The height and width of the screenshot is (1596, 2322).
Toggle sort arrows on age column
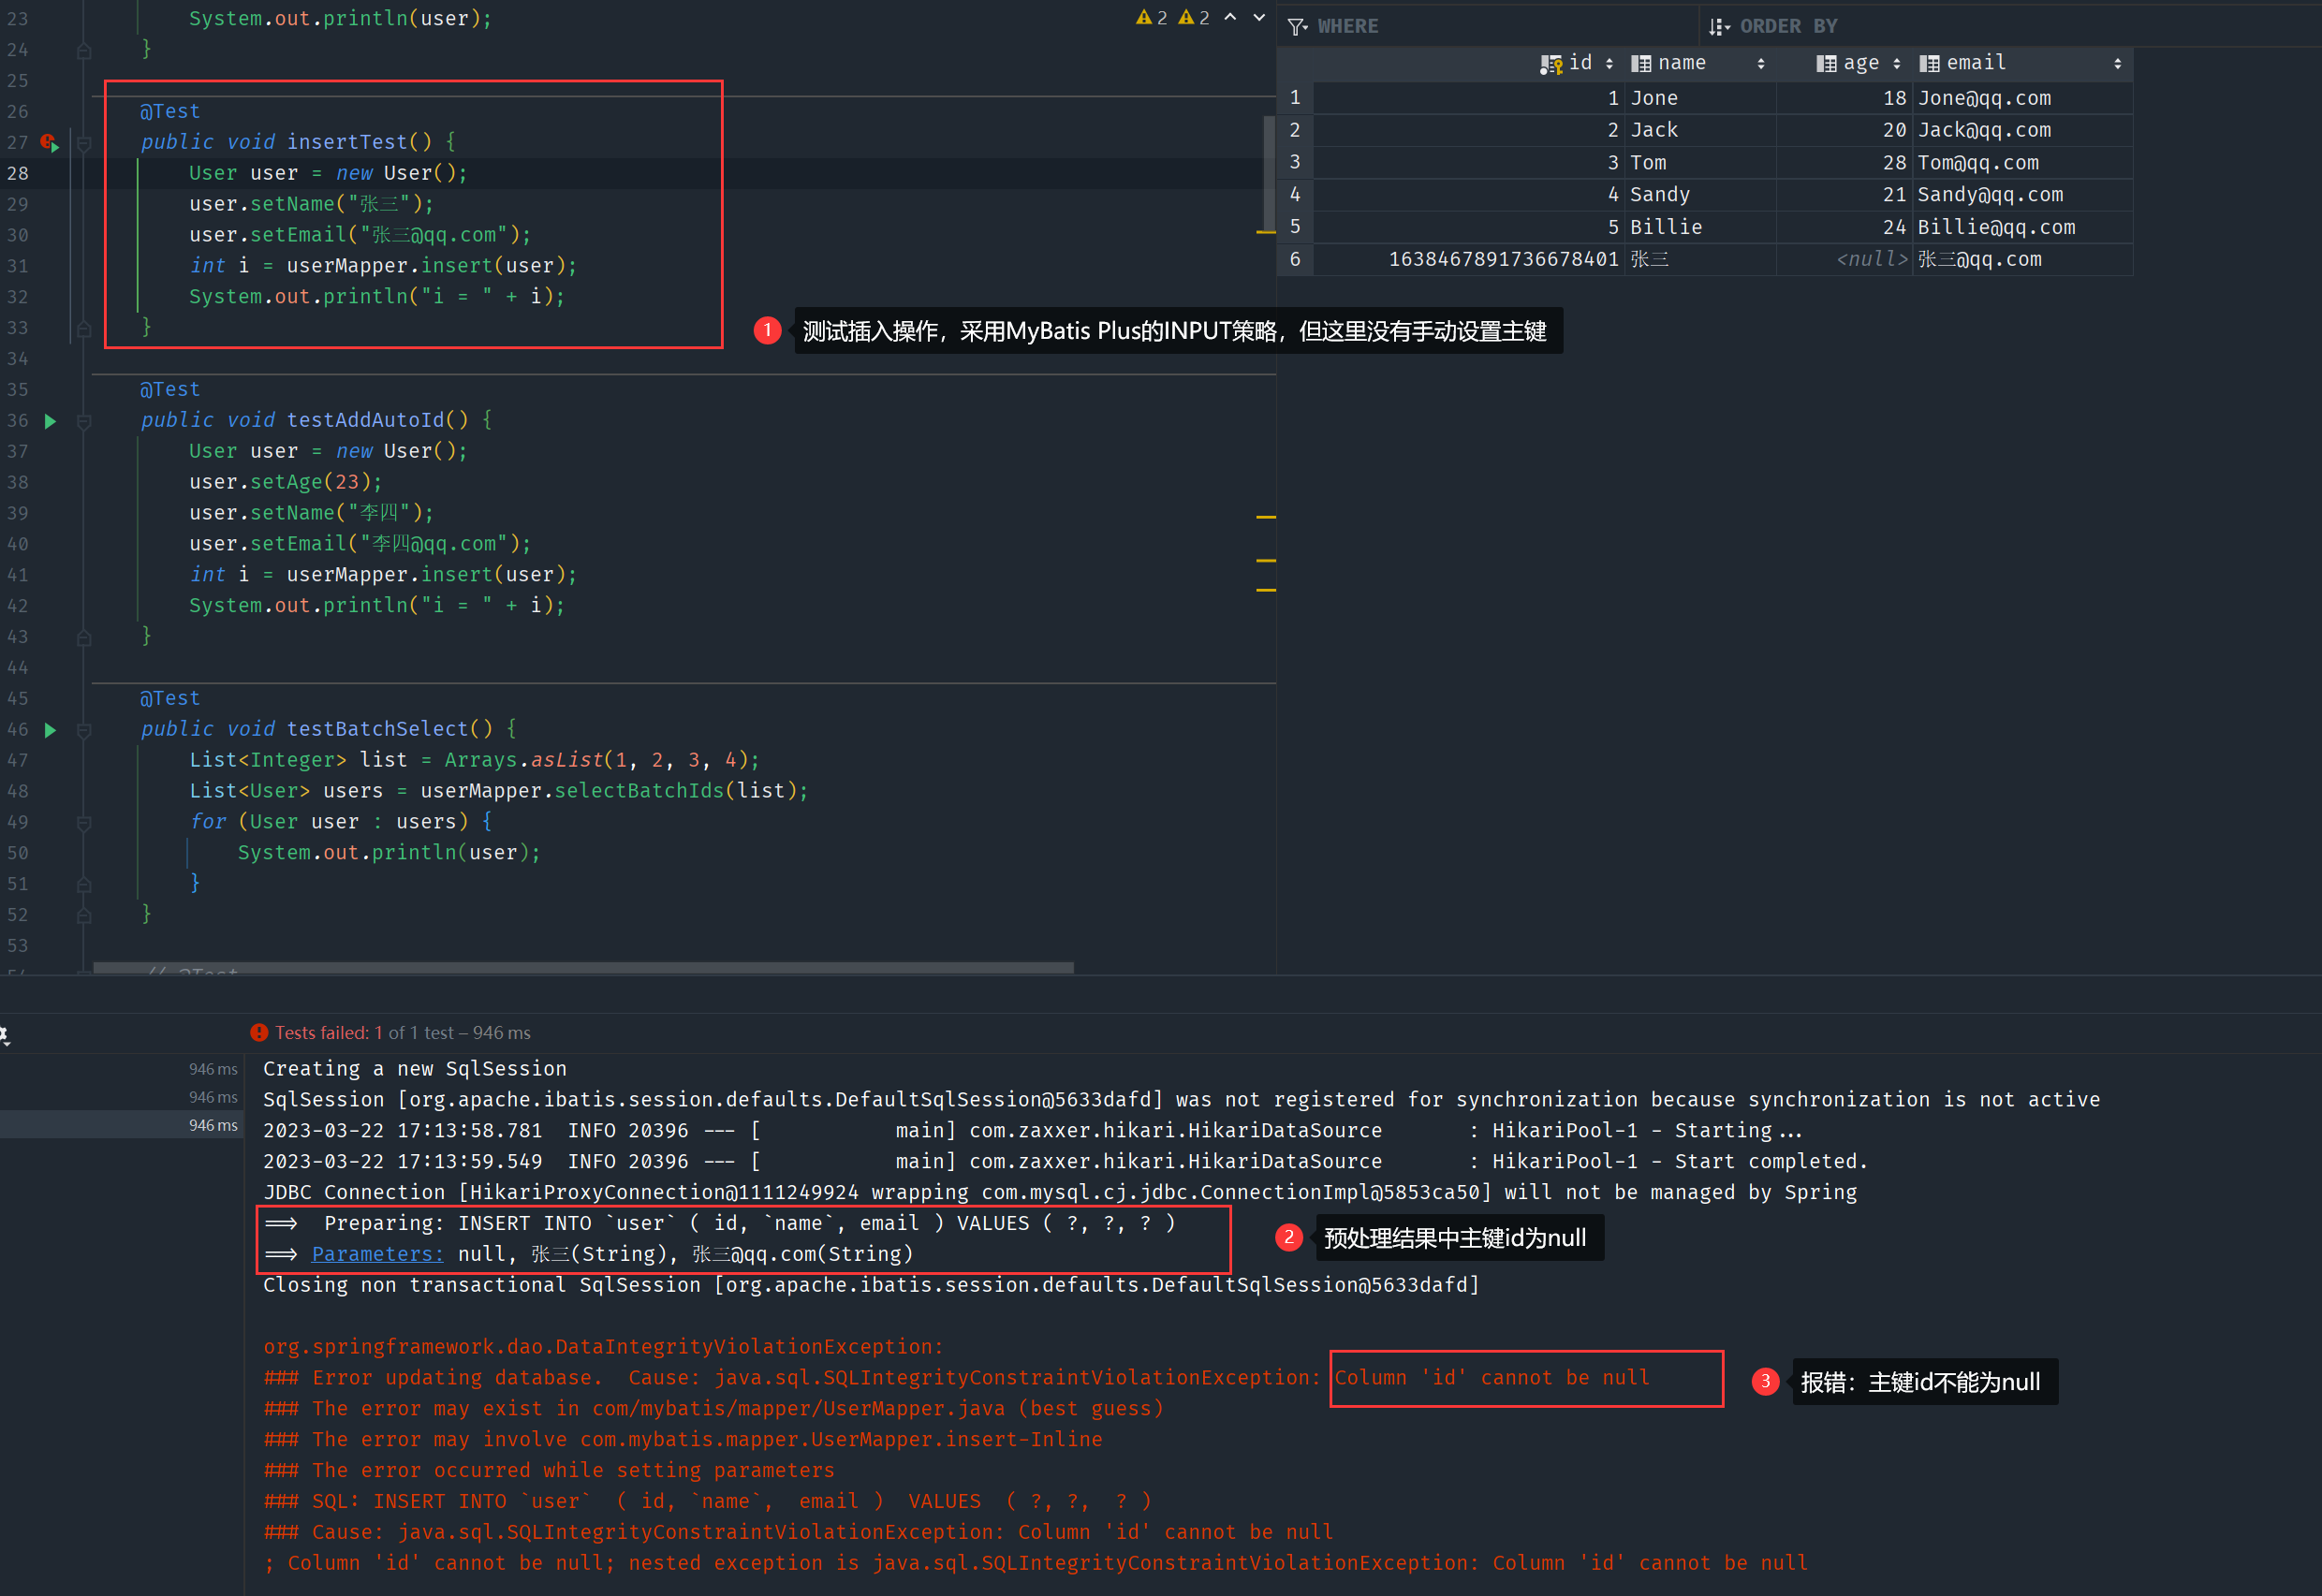1896,64
